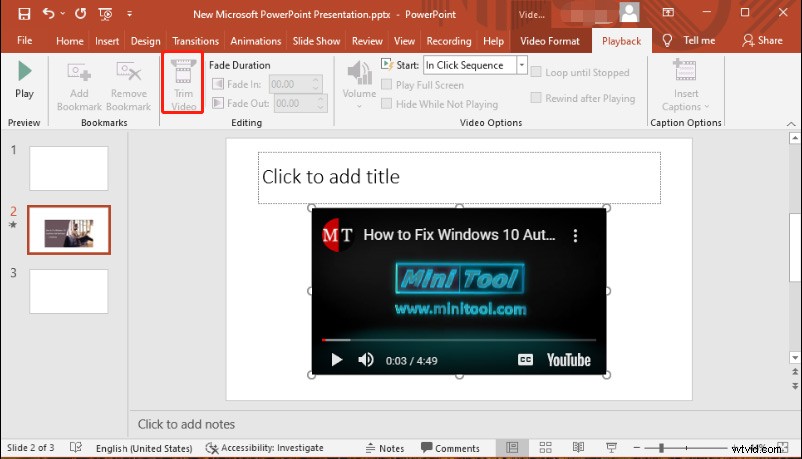The height and width of the screenshot is (459, 802).
Task: Start presentation from beginning icon
Action: coord(105,14)
